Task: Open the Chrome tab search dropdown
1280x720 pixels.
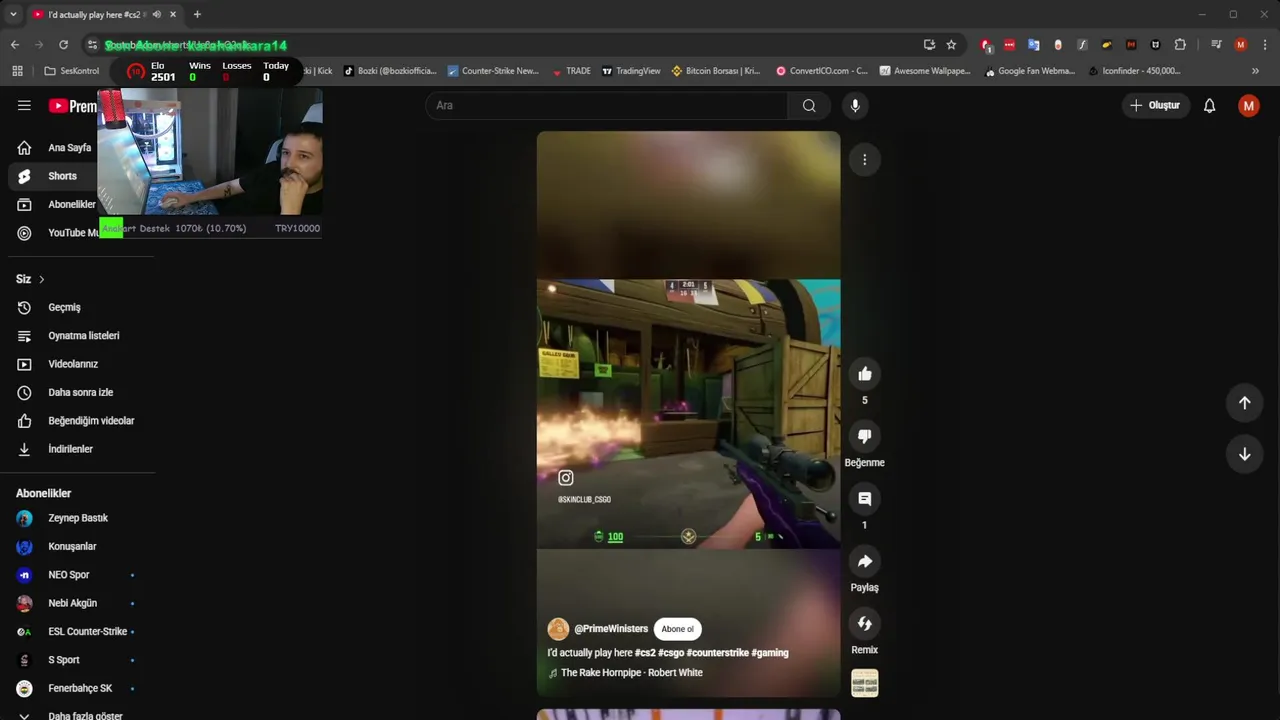Action: point(13,15)
